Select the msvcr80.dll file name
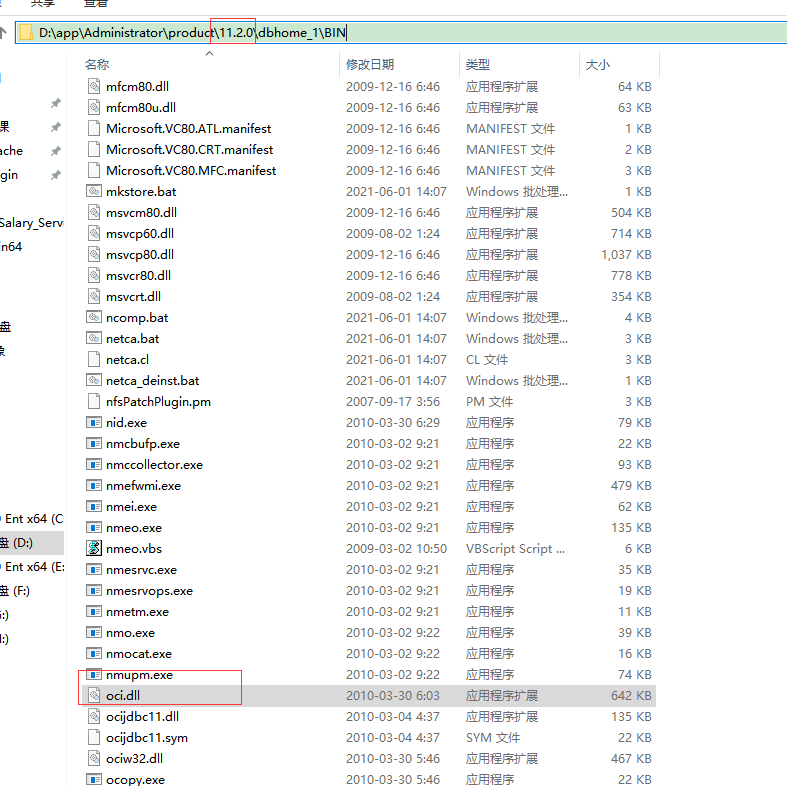This screenshot has height=786, width=787. tap(139, 276)
